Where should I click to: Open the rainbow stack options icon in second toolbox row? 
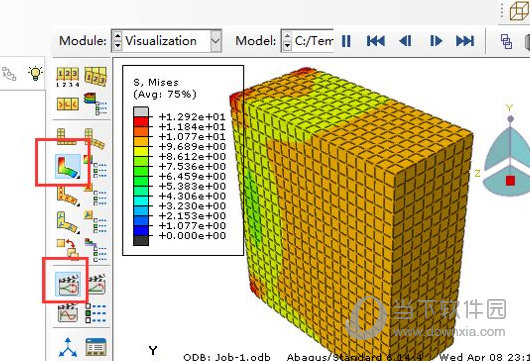96,103
